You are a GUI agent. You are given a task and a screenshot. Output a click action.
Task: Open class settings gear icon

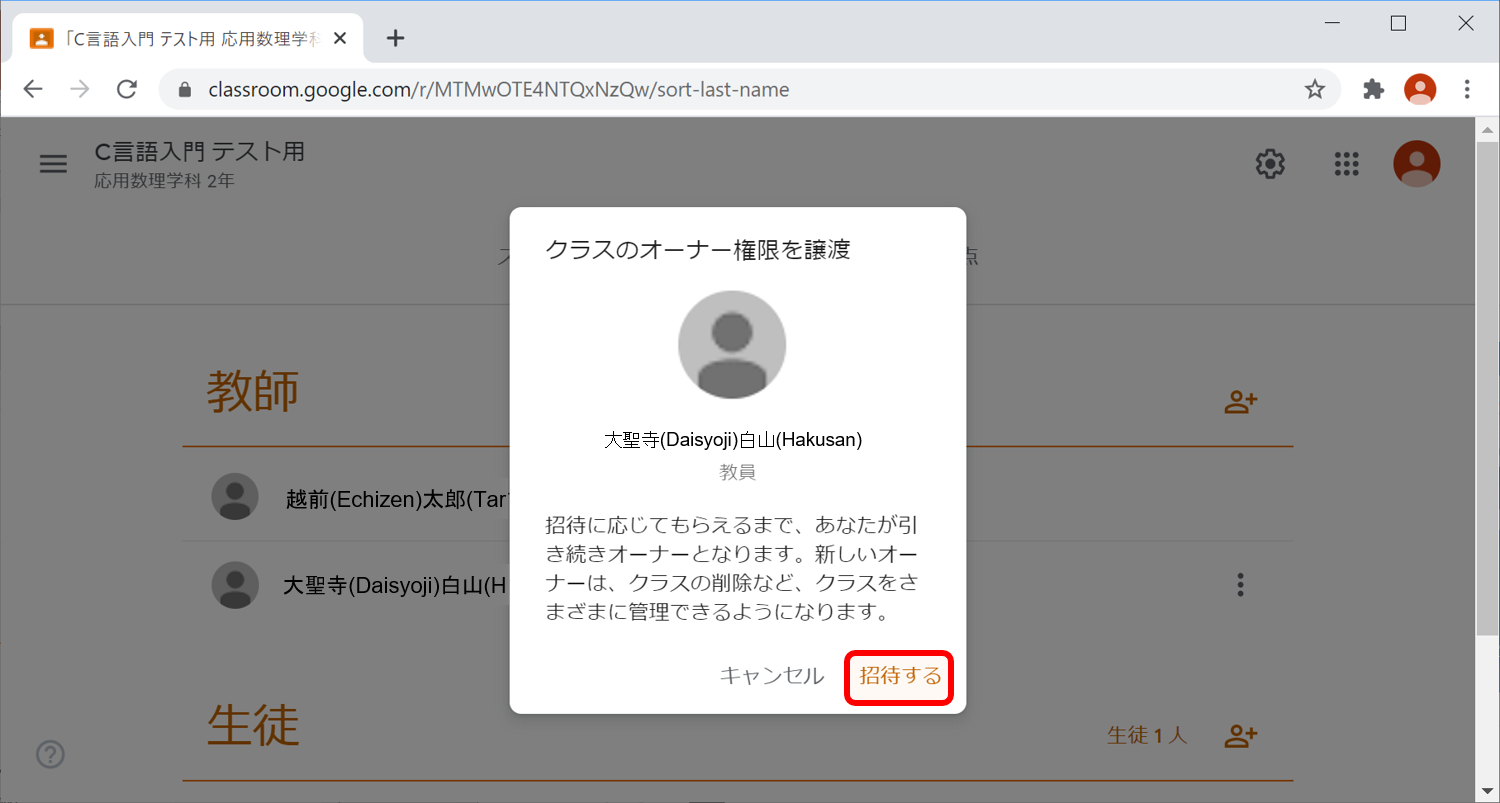(x=1270, y=164)
